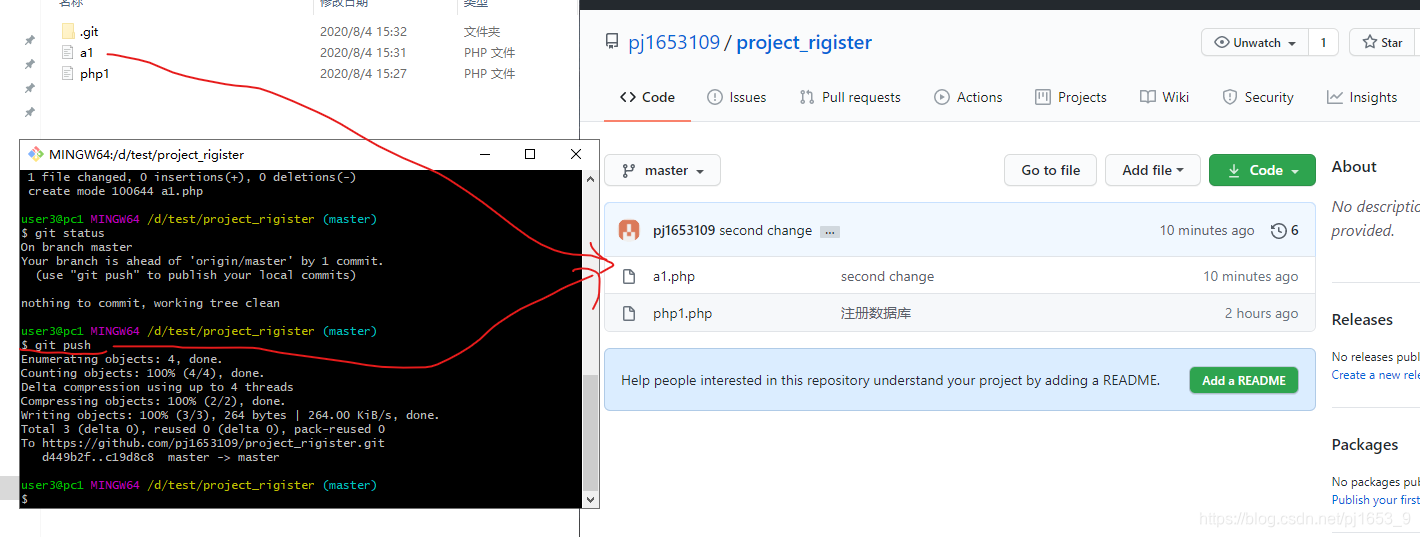Open the Add file dropdown
This screenshot has height=537, width=1420.
[1152, 170]
